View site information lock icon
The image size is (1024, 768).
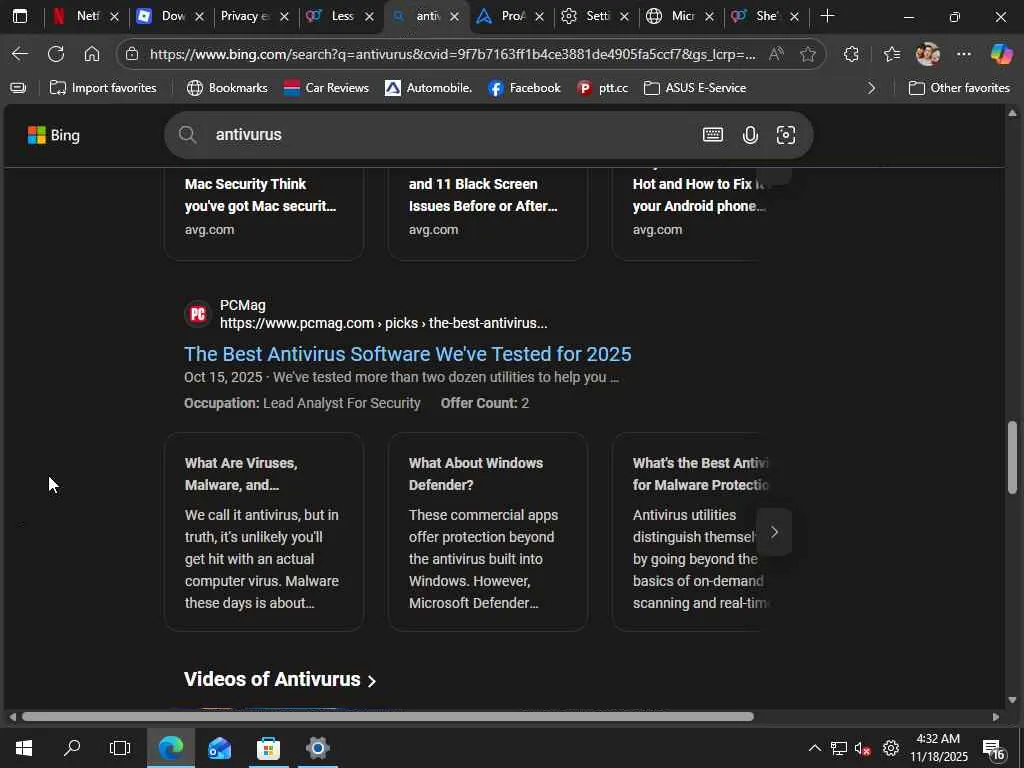tap(132, 54)
